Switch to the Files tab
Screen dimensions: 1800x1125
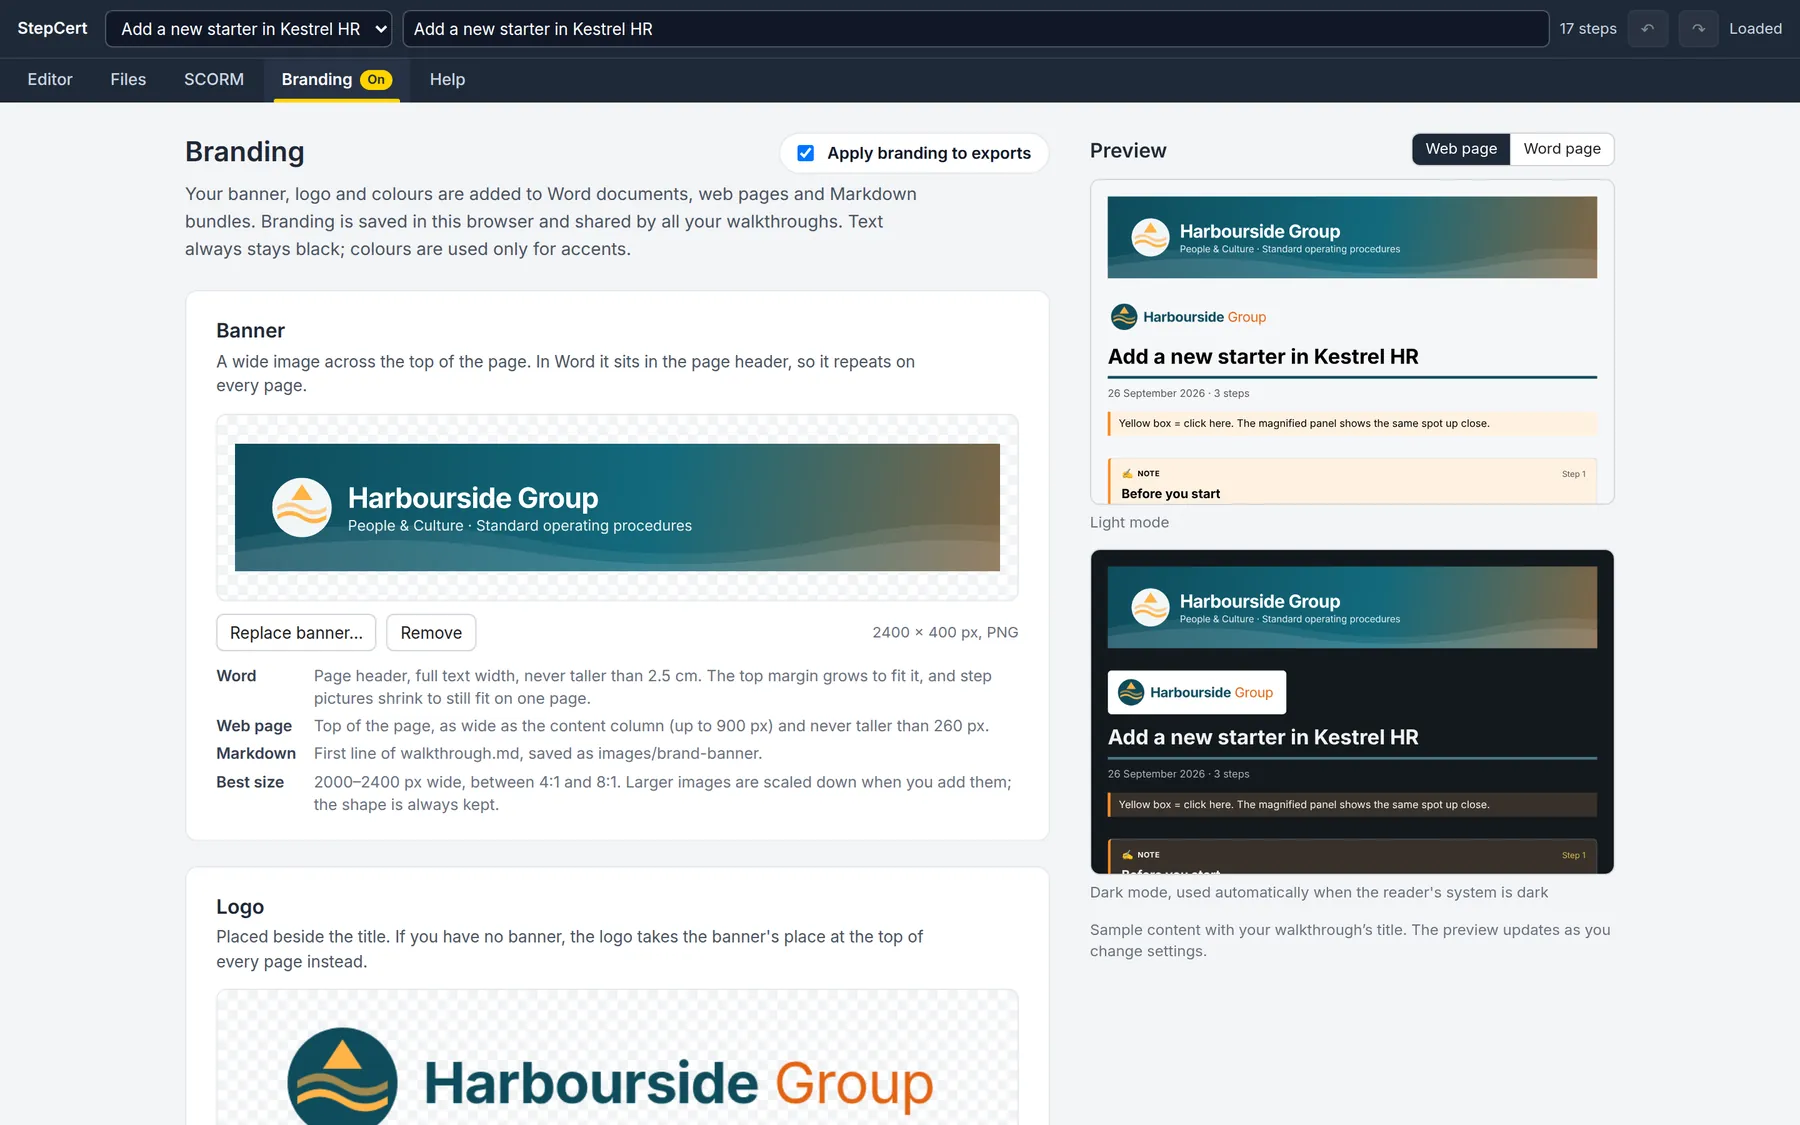point(128,80)
